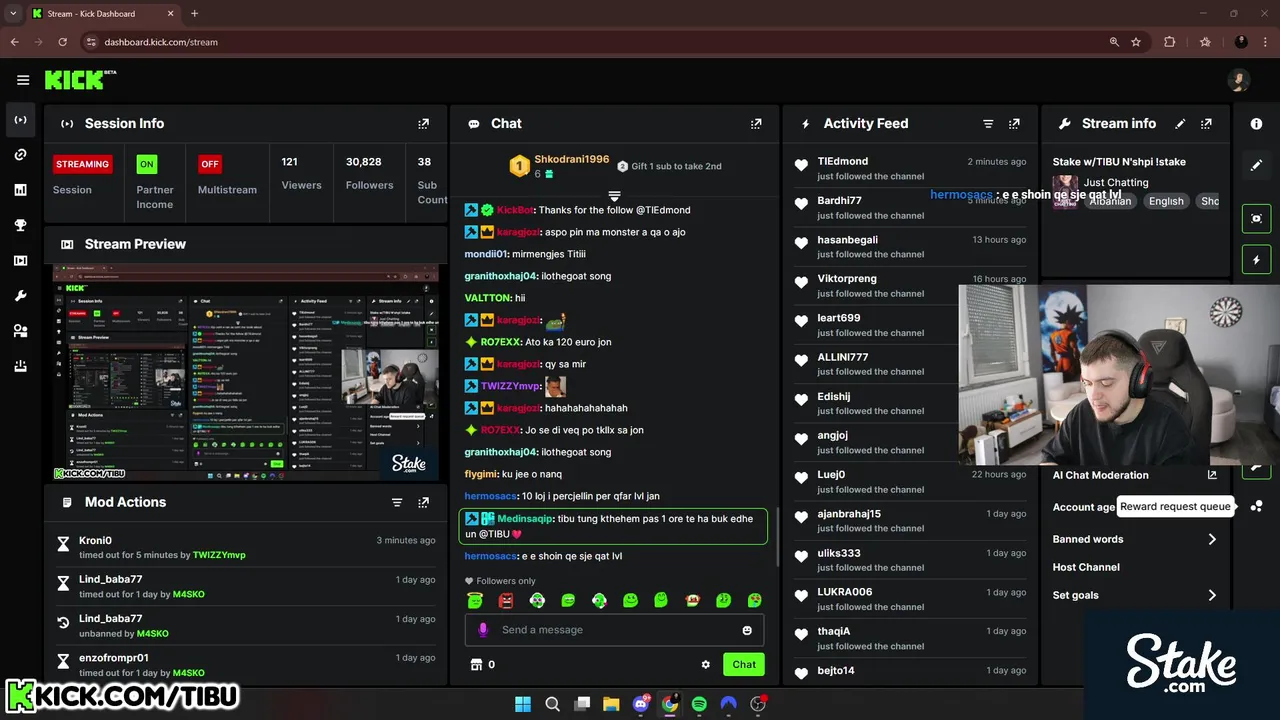Screen dimensions: 1280x720
Task: Open the Mod Actions filter menu
Action: tap(397, 502)
